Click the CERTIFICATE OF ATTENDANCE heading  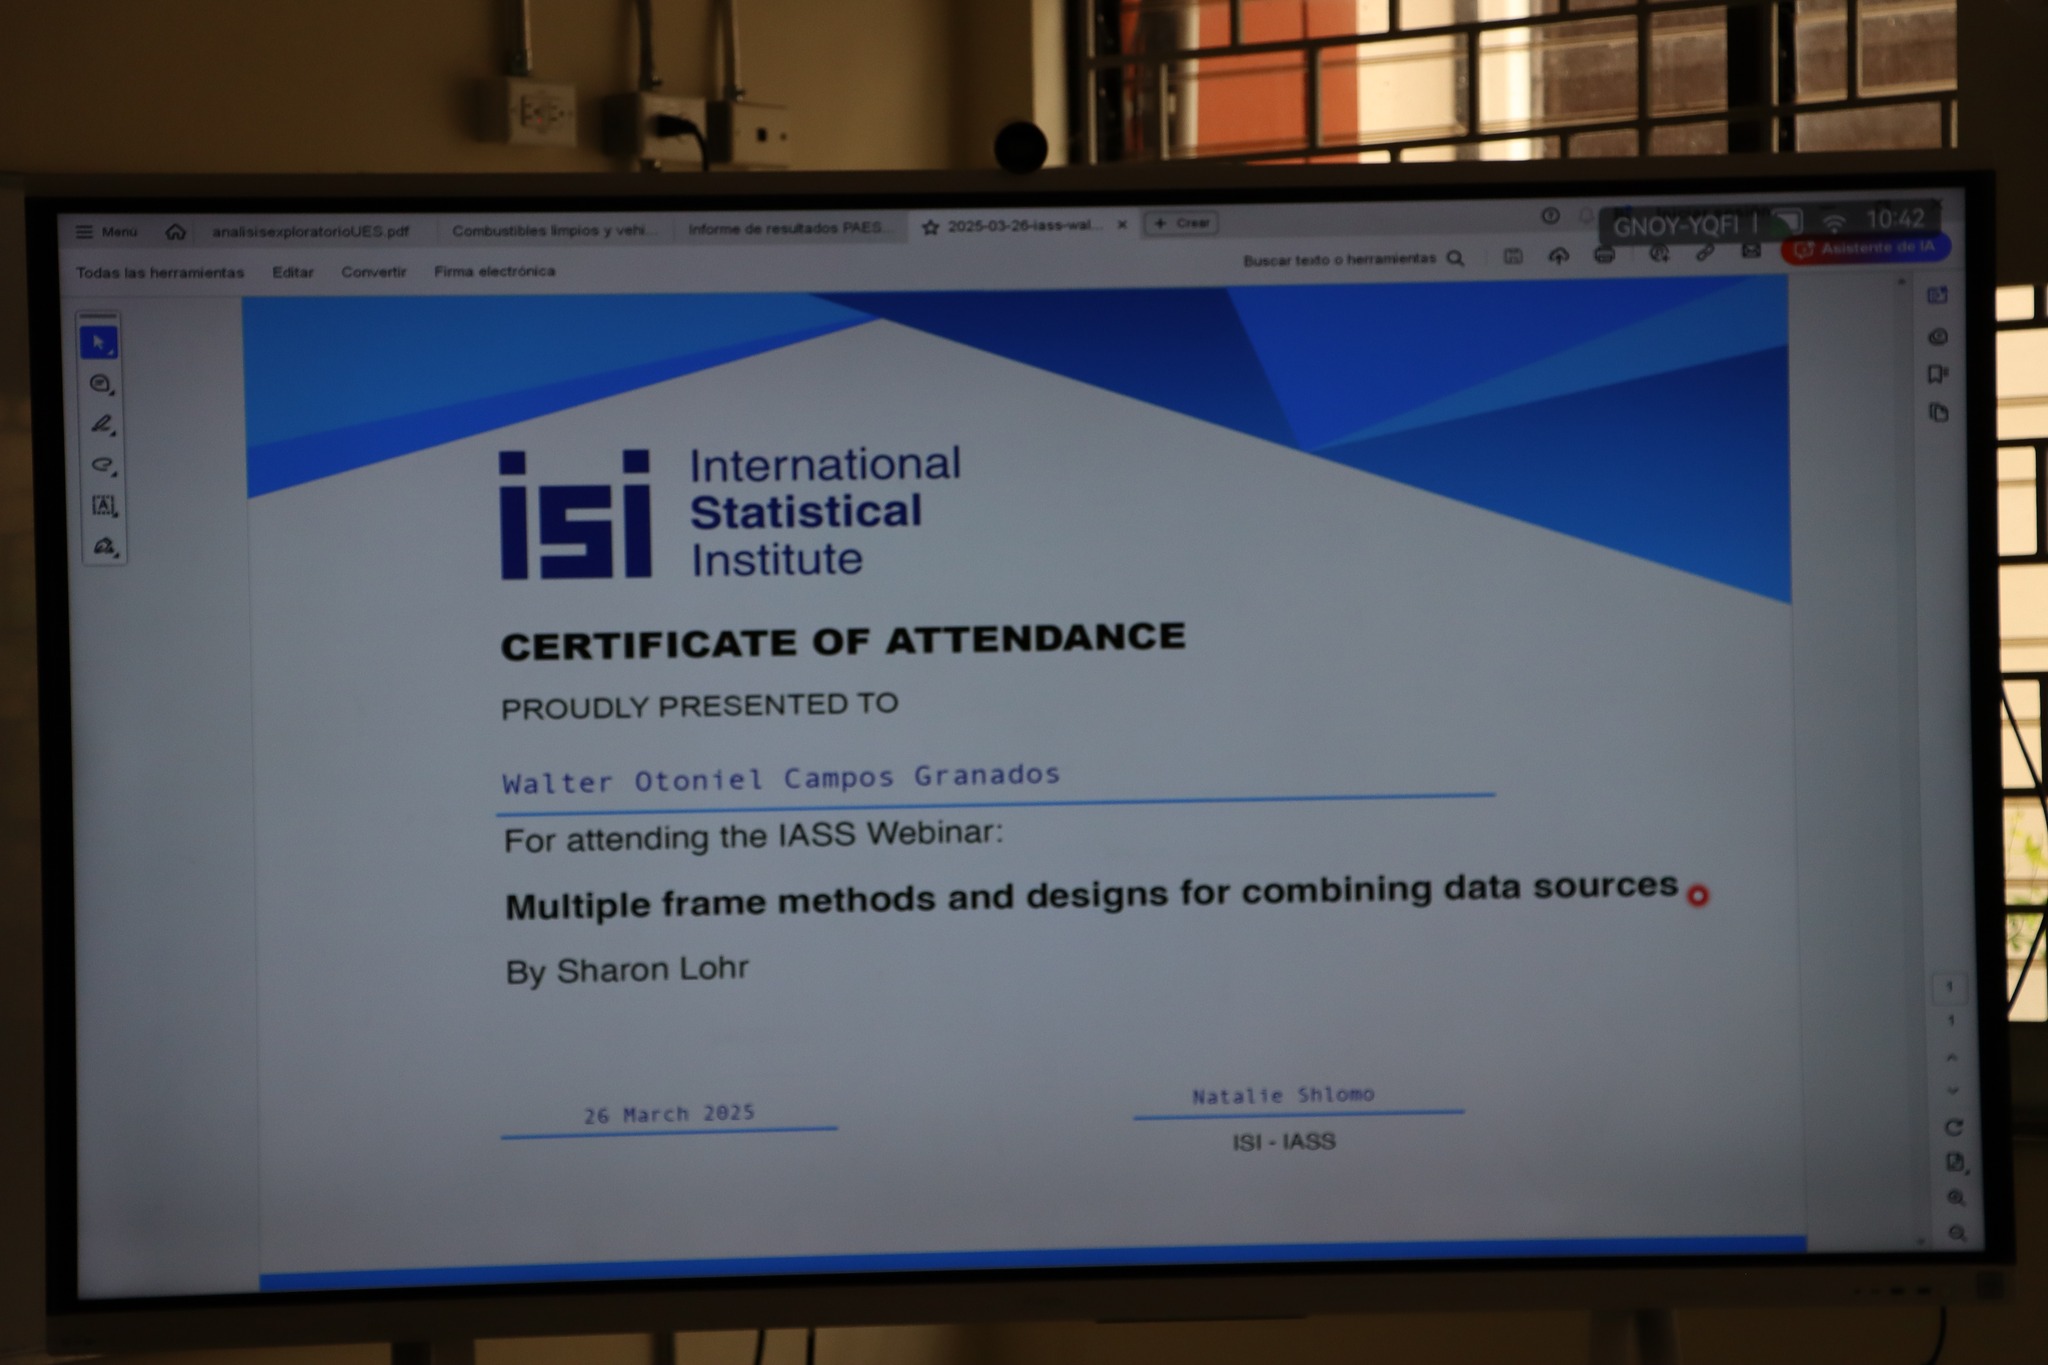843,641
